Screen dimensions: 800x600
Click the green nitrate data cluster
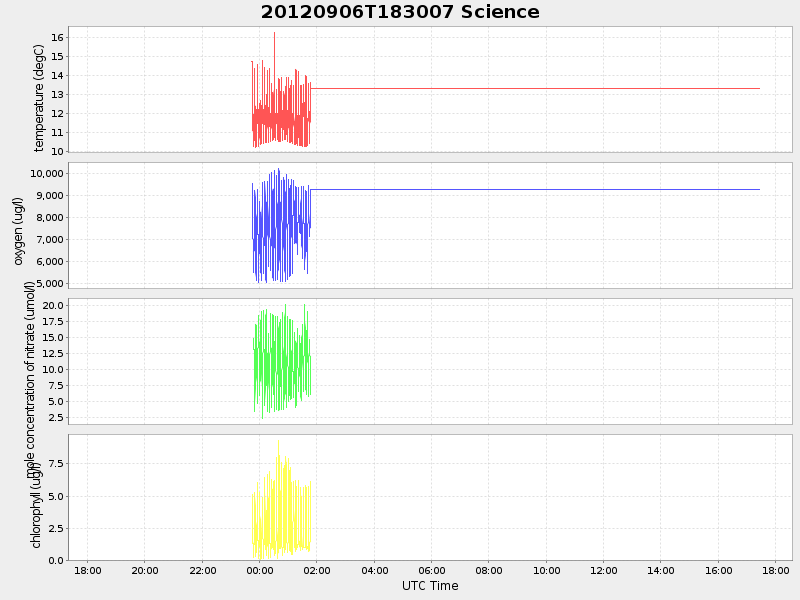click(x=282, y=361)
